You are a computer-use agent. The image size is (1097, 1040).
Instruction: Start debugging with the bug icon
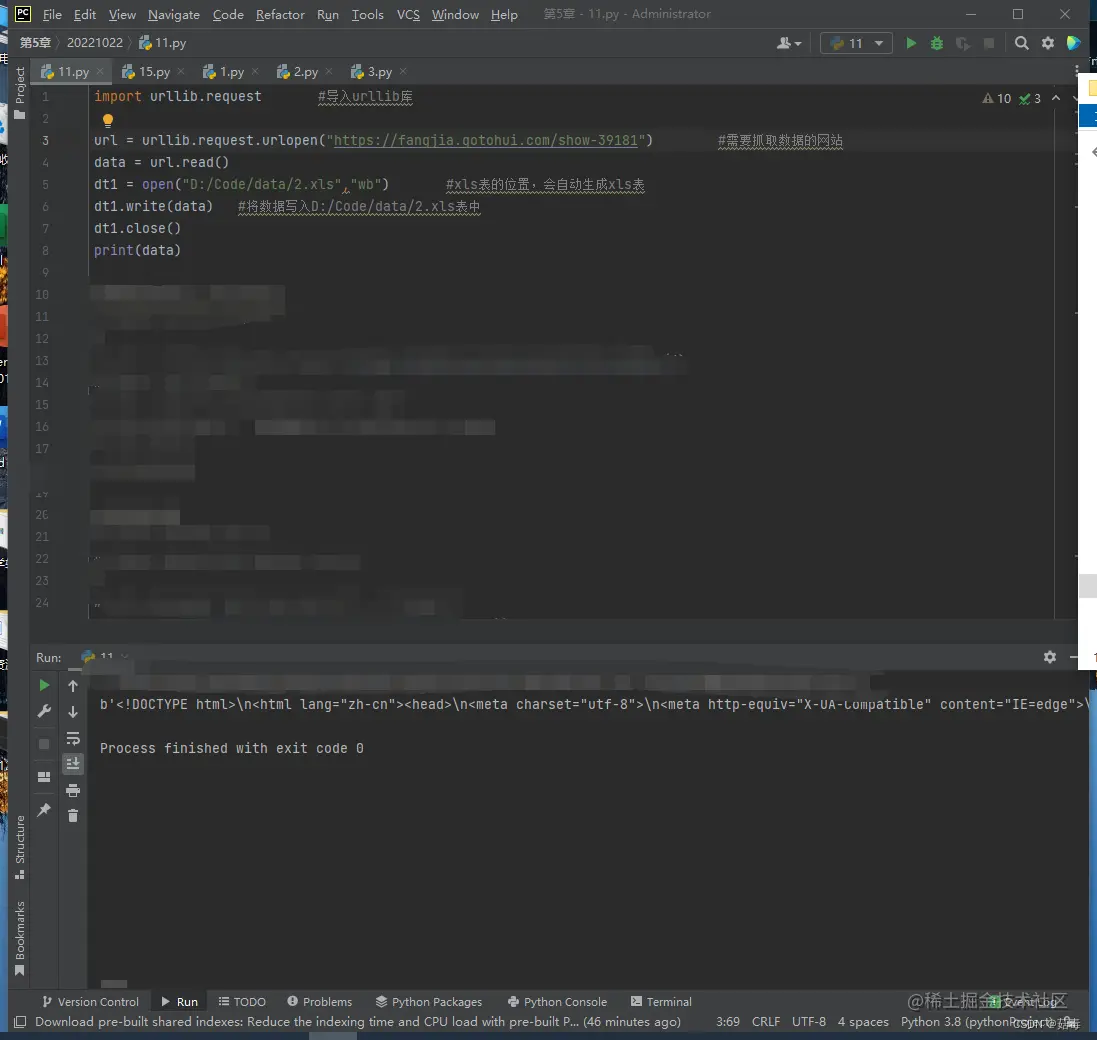[937, 43]
